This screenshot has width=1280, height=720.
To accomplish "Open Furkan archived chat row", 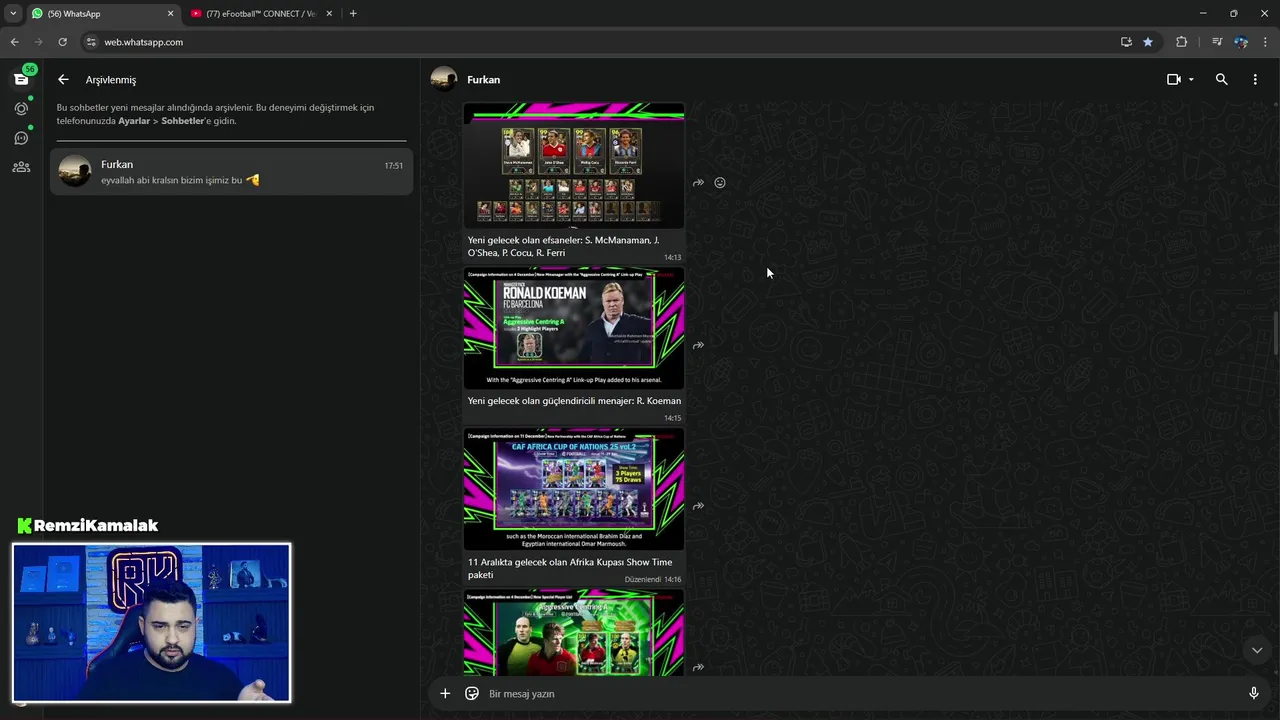I will (x=231, y=172).
